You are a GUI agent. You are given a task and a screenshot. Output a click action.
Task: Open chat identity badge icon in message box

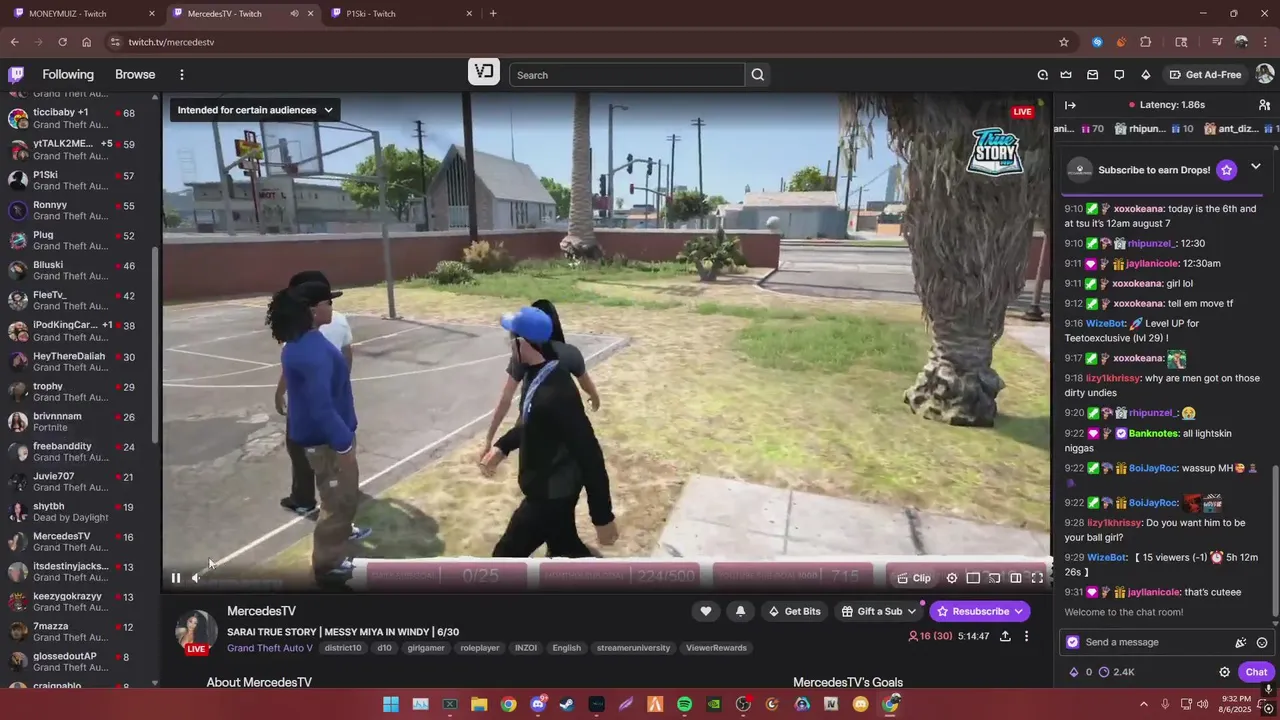point(1073,642)
